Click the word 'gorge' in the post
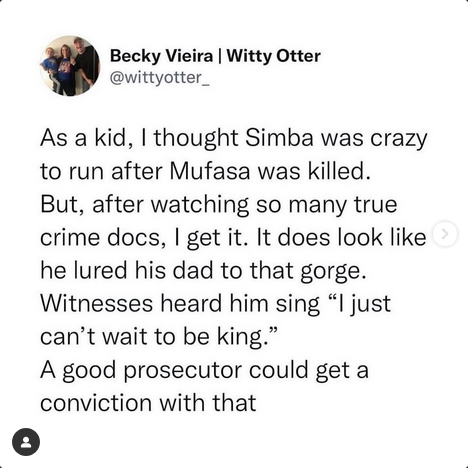 point(330,272)
